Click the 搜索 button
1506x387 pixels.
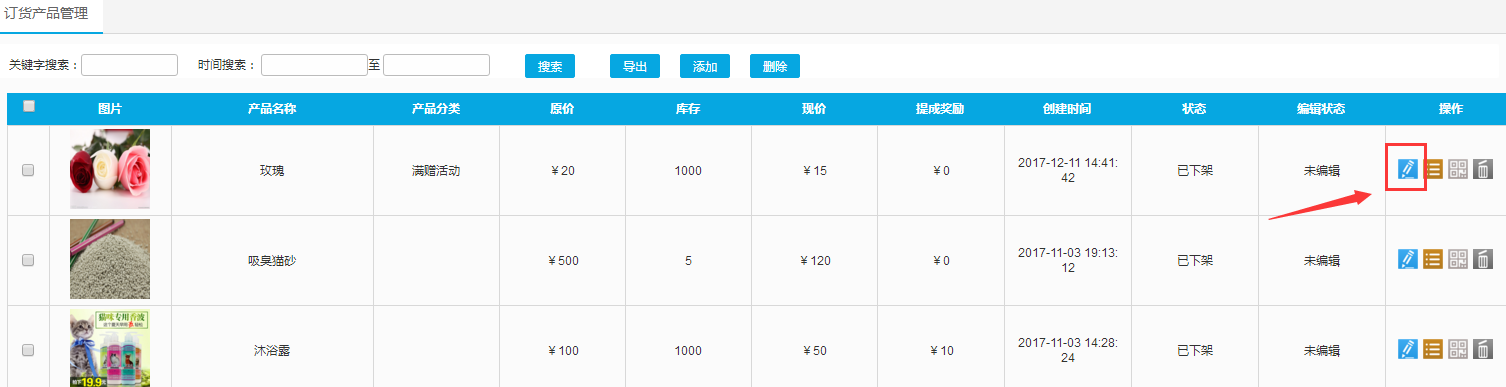[550, 66]
